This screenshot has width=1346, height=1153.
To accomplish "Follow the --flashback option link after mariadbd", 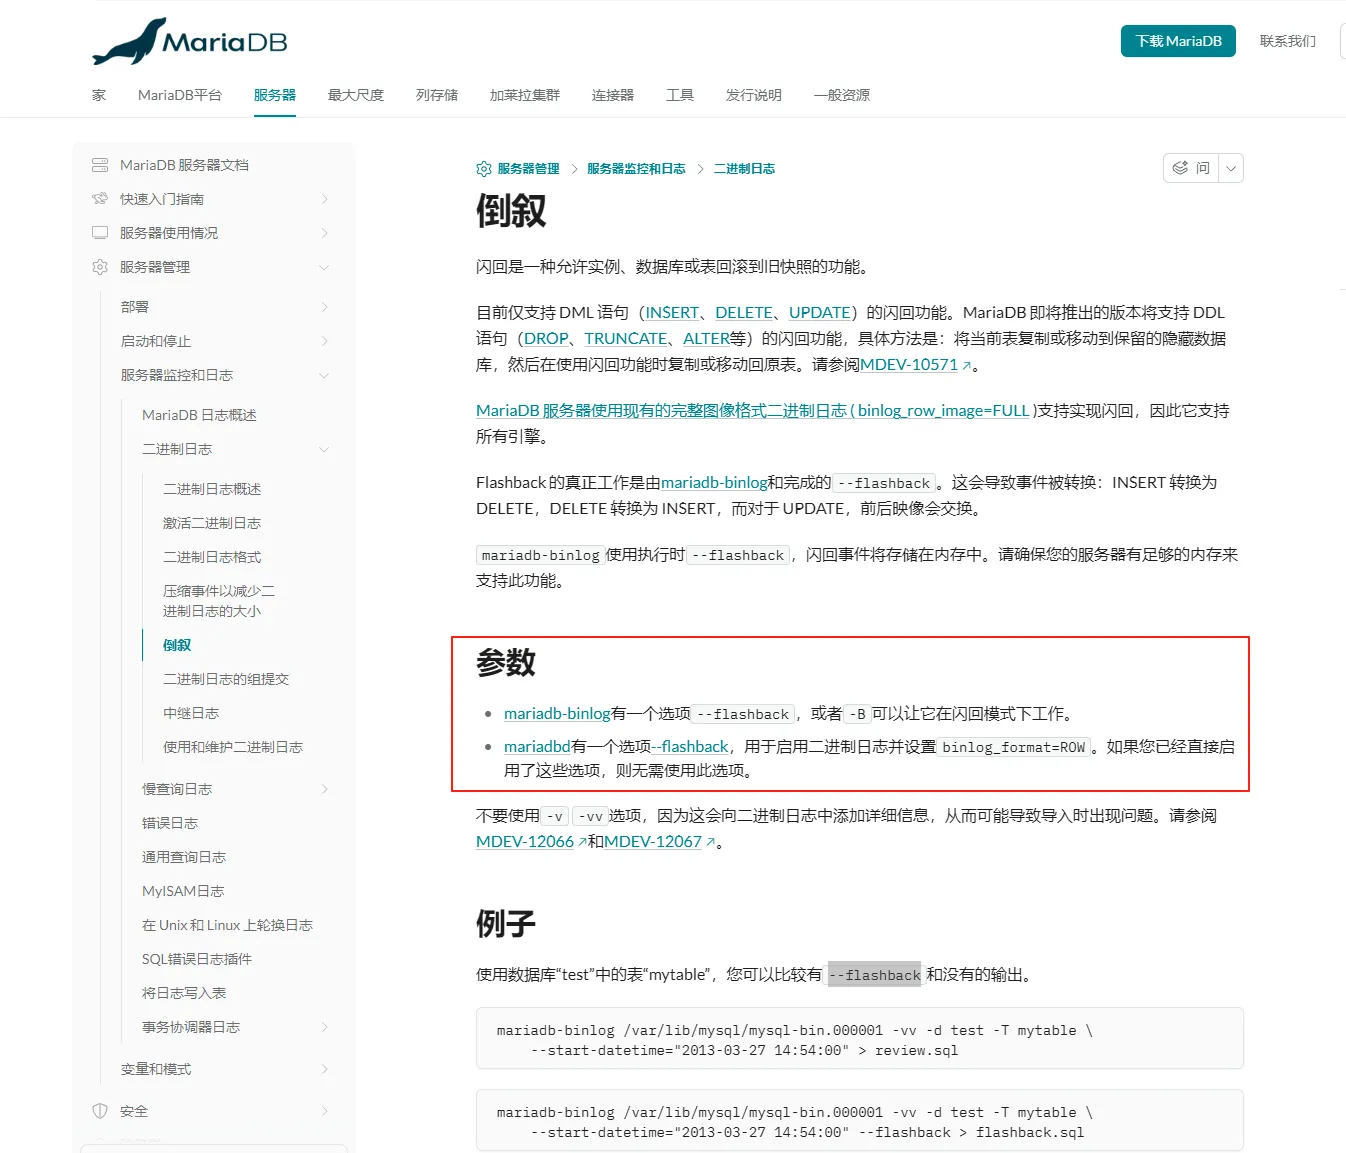I will click(x=690, y=747).
